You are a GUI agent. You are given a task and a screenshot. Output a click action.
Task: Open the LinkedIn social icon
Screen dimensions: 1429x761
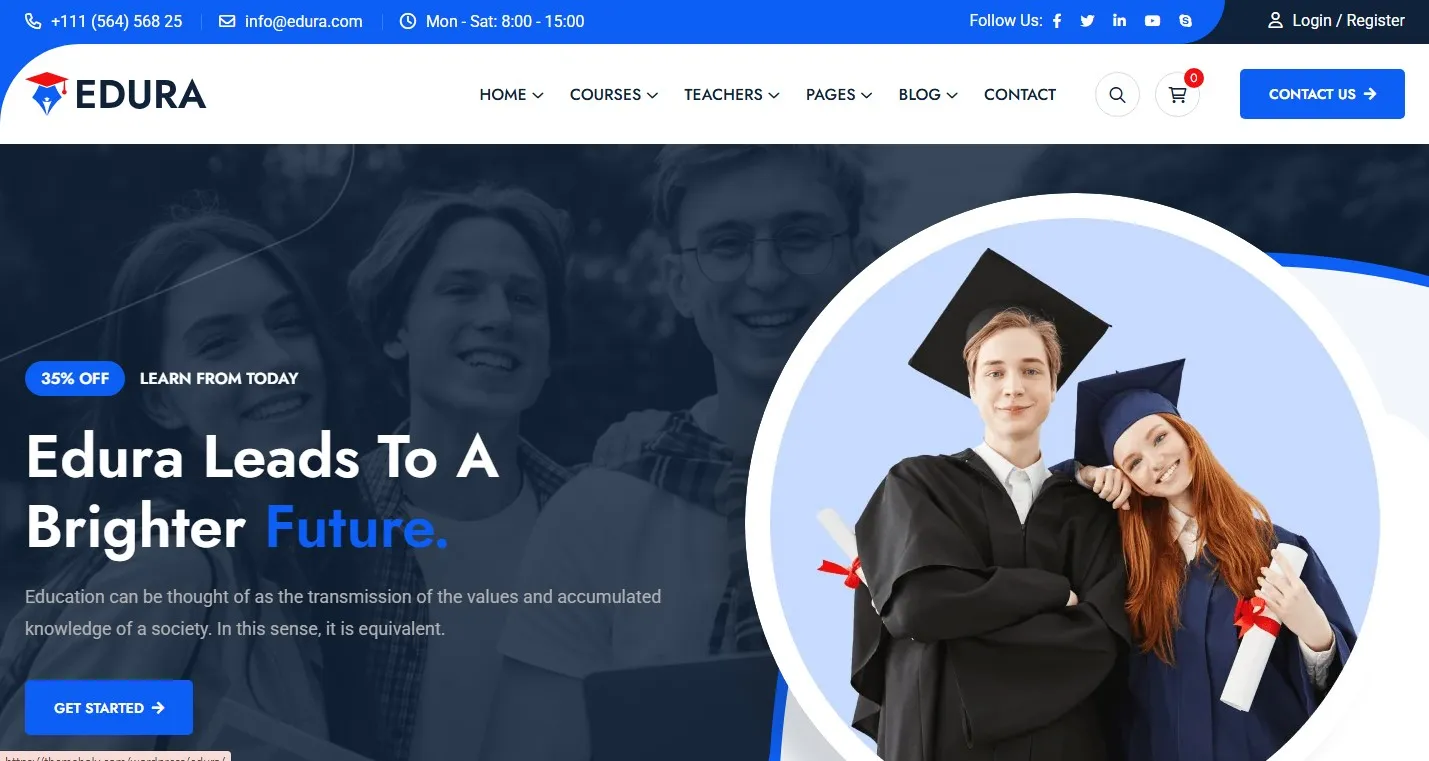1119,21
